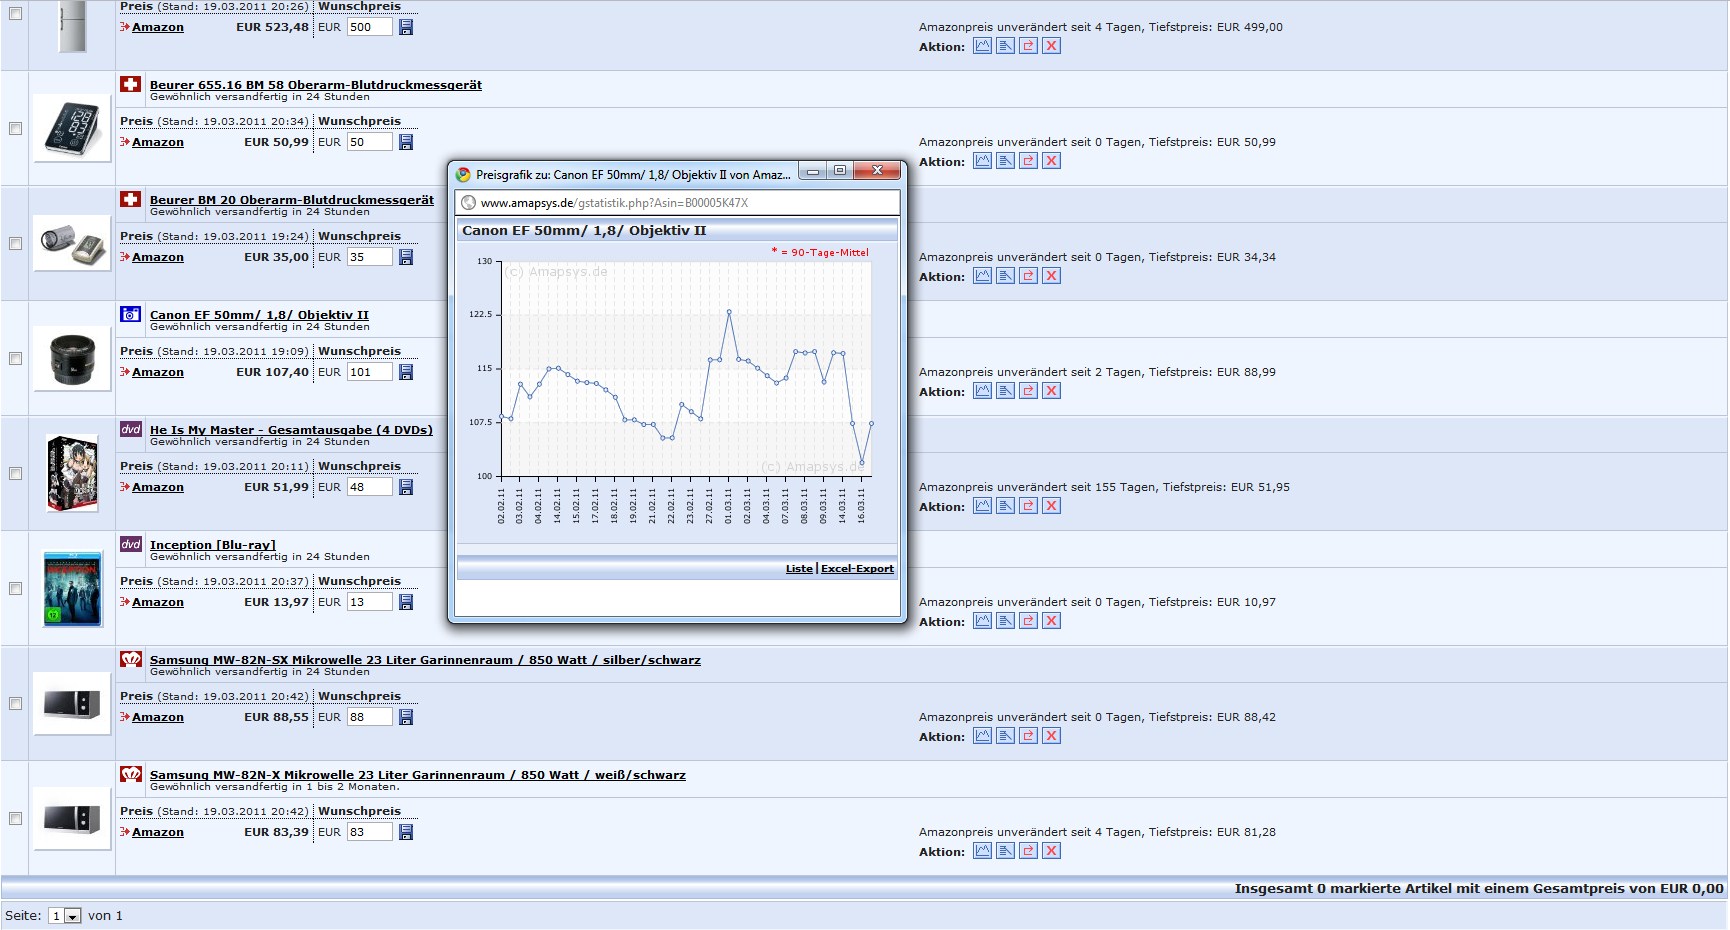Open Beurer 655.16 BM 58 product link
The height and width of the screenshot is (930, 1730).
pyautogui.click(x=316, y=85)
